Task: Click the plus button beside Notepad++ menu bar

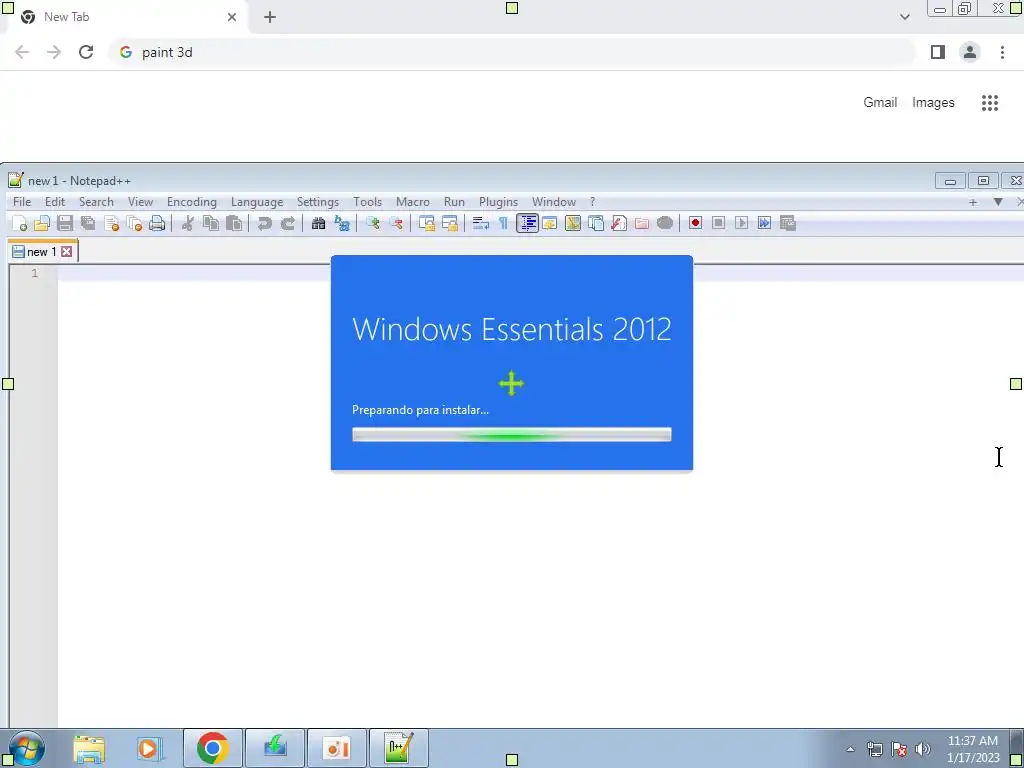Action: click(973, 202)
